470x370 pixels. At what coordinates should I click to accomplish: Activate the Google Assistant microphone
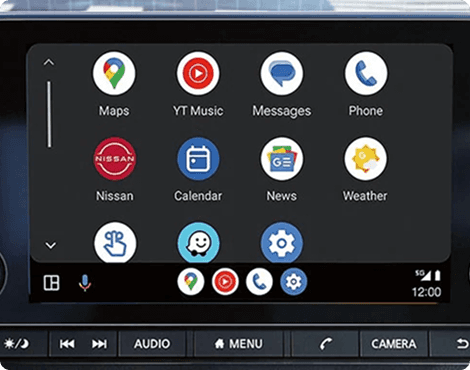coord(85,283)
